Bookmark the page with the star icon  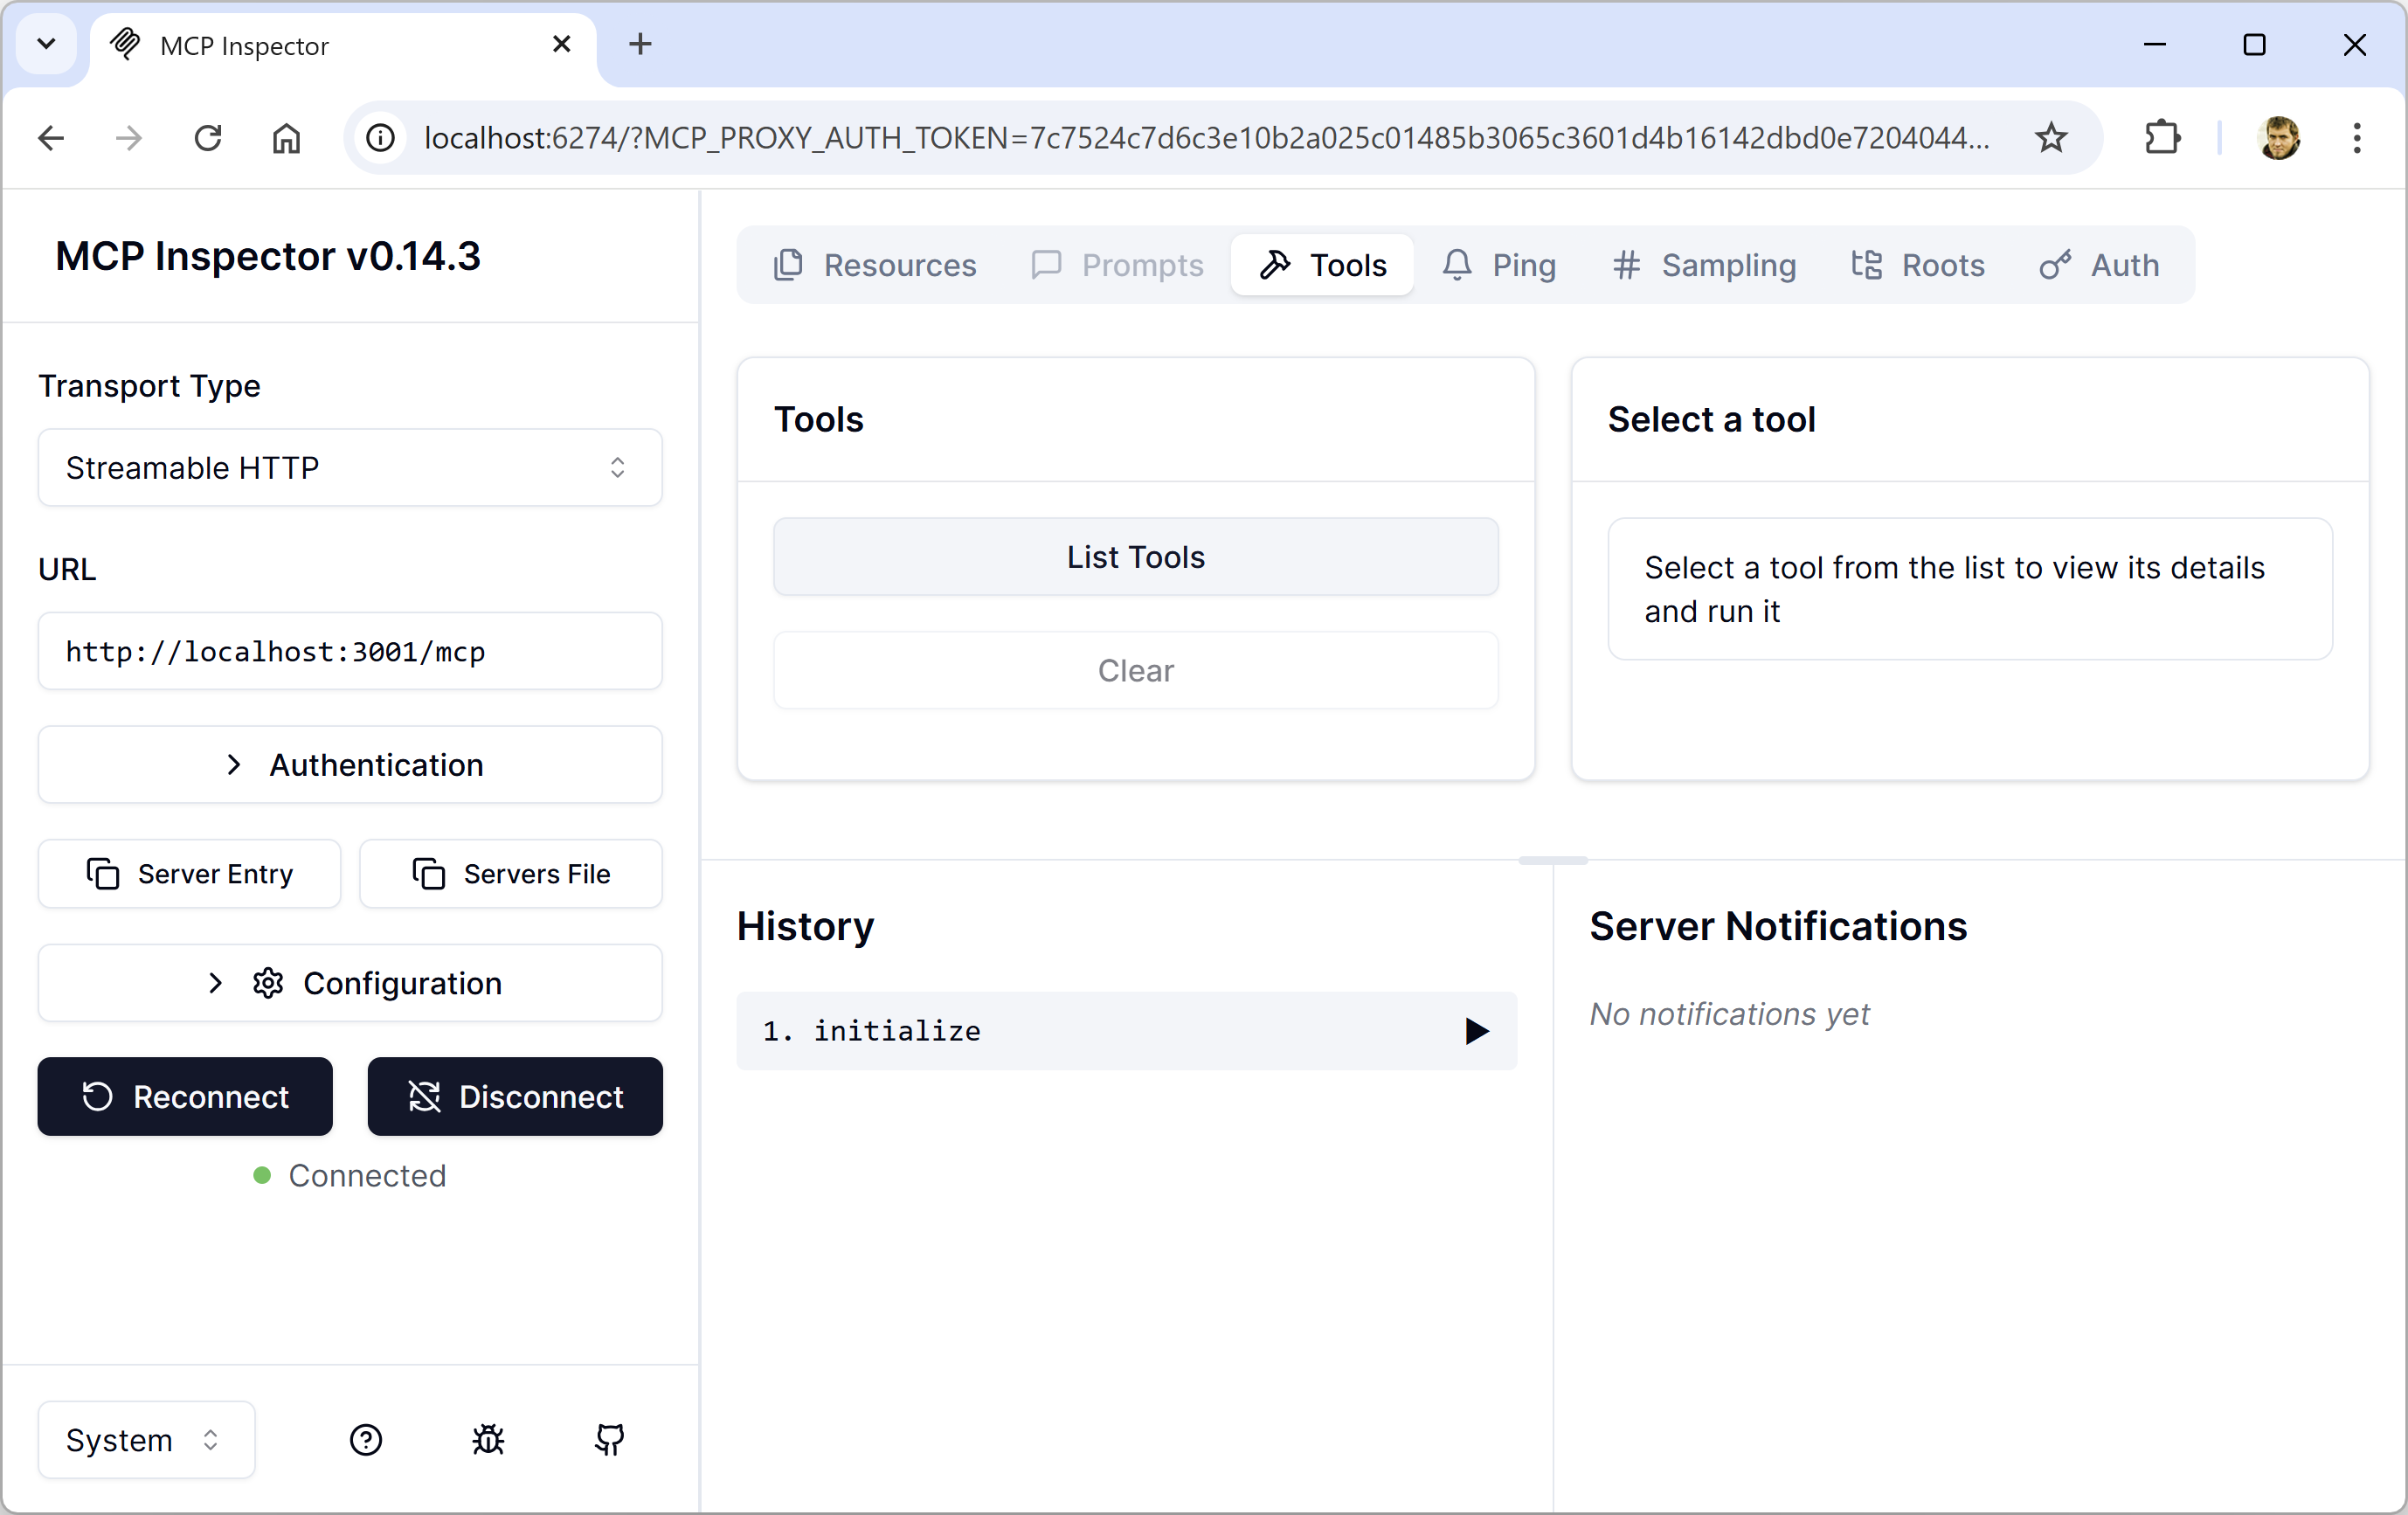tap(2051, 138)
